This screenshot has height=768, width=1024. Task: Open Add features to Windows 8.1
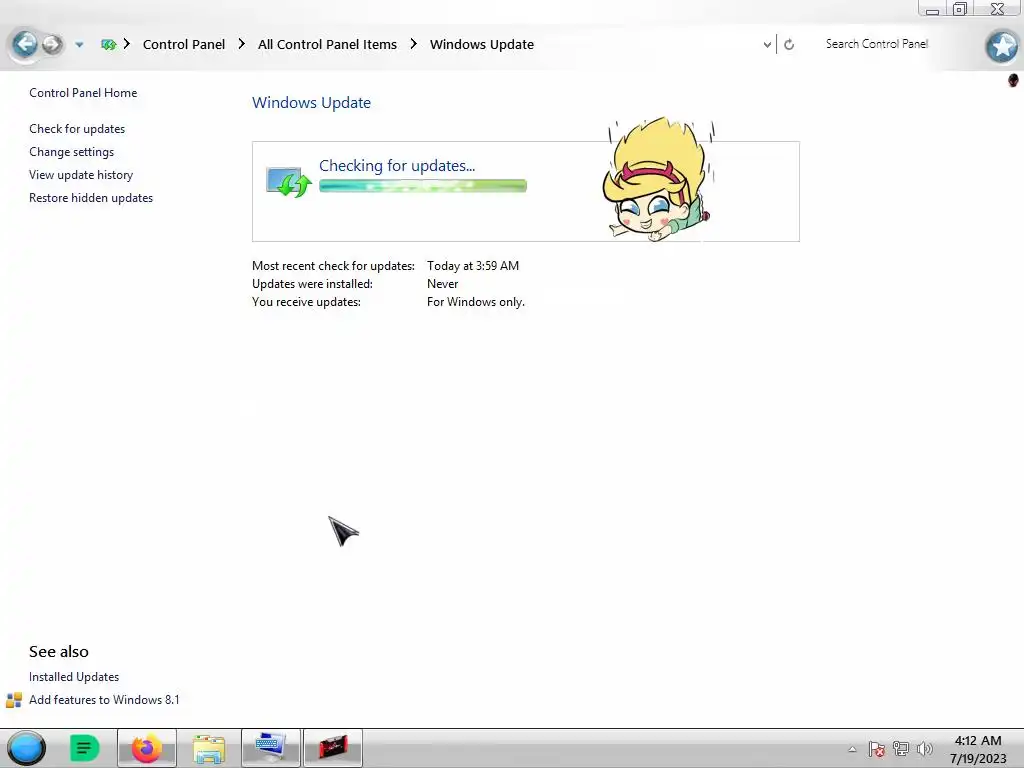pos(104,699)
